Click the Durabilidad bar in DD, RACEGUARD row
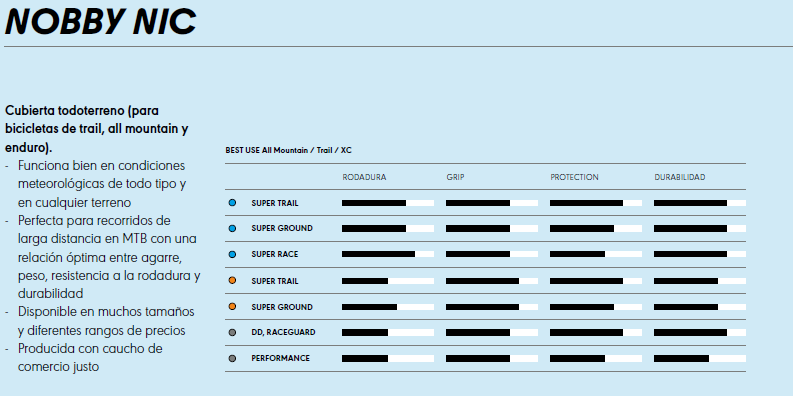Image resolution: width=793 pixels, height=396 pixels. click(x=700, y=333)
